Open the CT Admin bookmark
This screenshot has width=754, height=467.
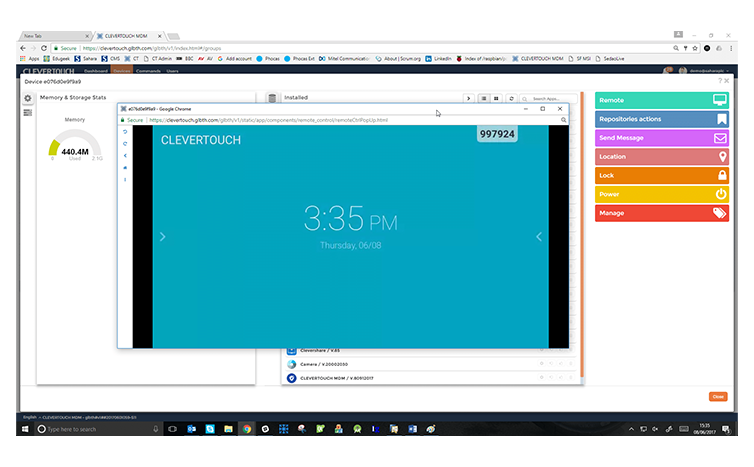point(157,59)
